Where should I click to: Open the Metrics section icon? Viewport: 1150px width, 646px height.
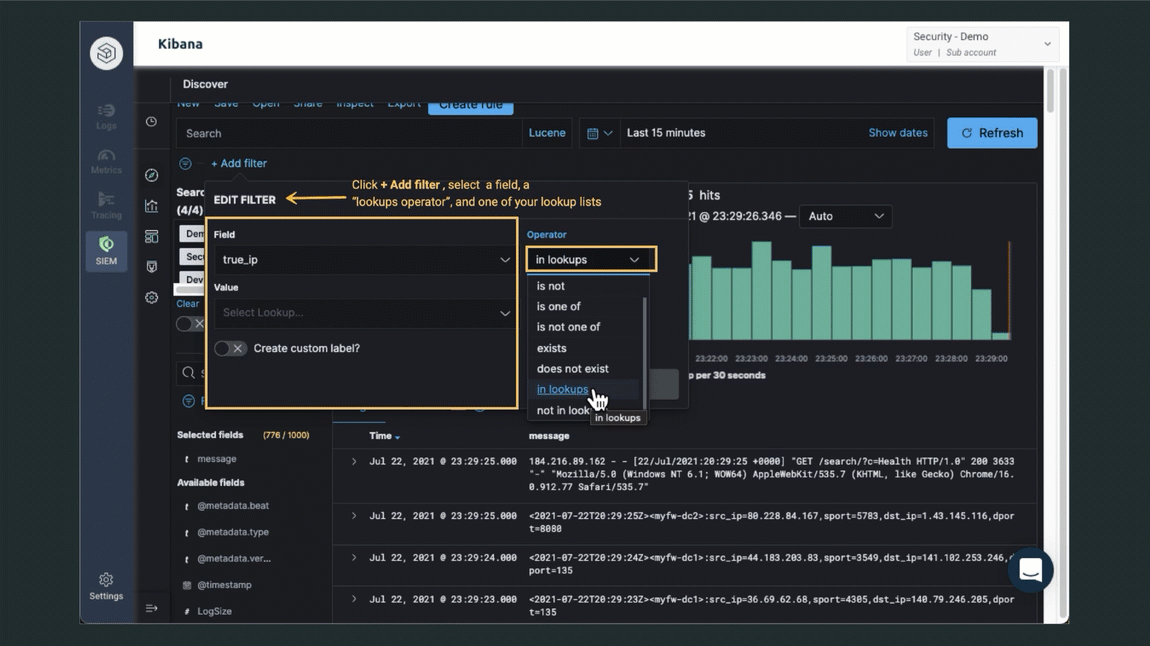pos(106,161)
